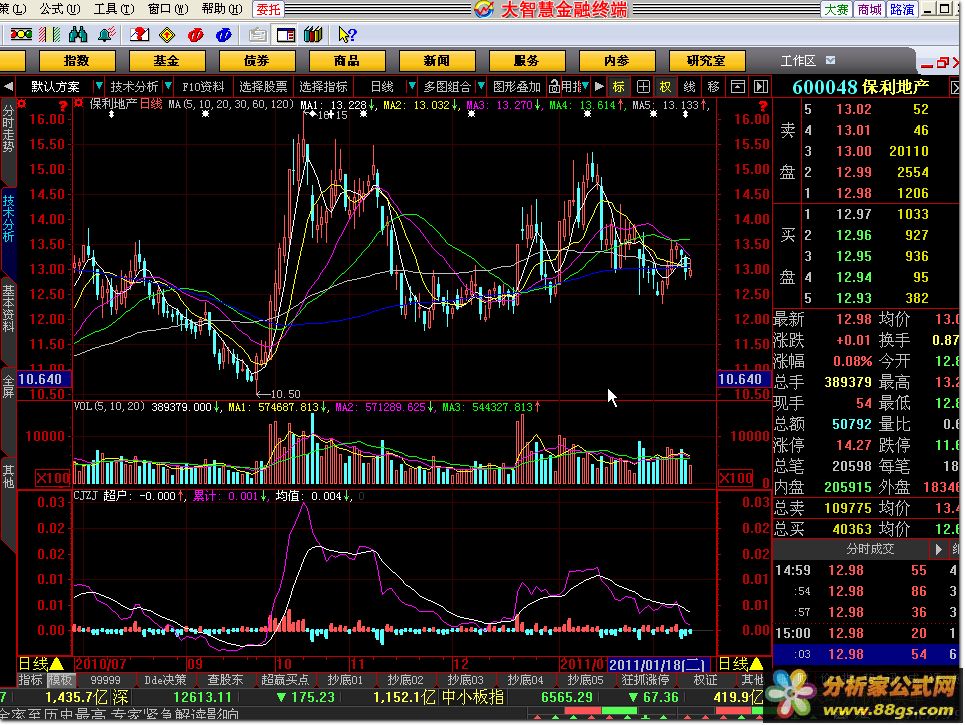Click the blue circular info icon
Screen dimensions: 965x725
pos(223,35)
